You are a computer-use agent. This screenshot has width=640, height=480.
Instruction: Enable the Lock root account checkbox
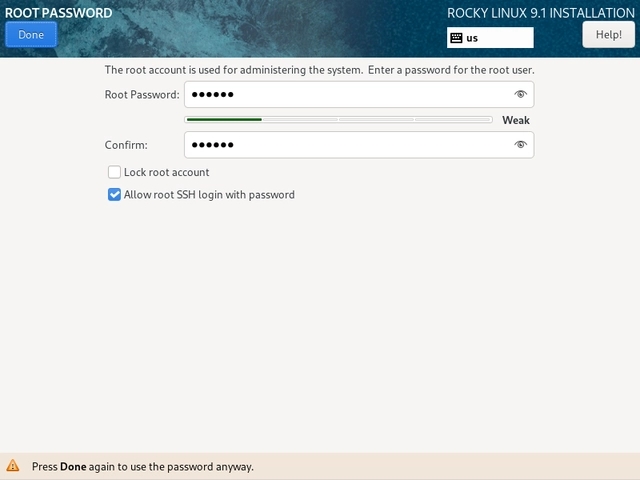[x=114, y=172]
